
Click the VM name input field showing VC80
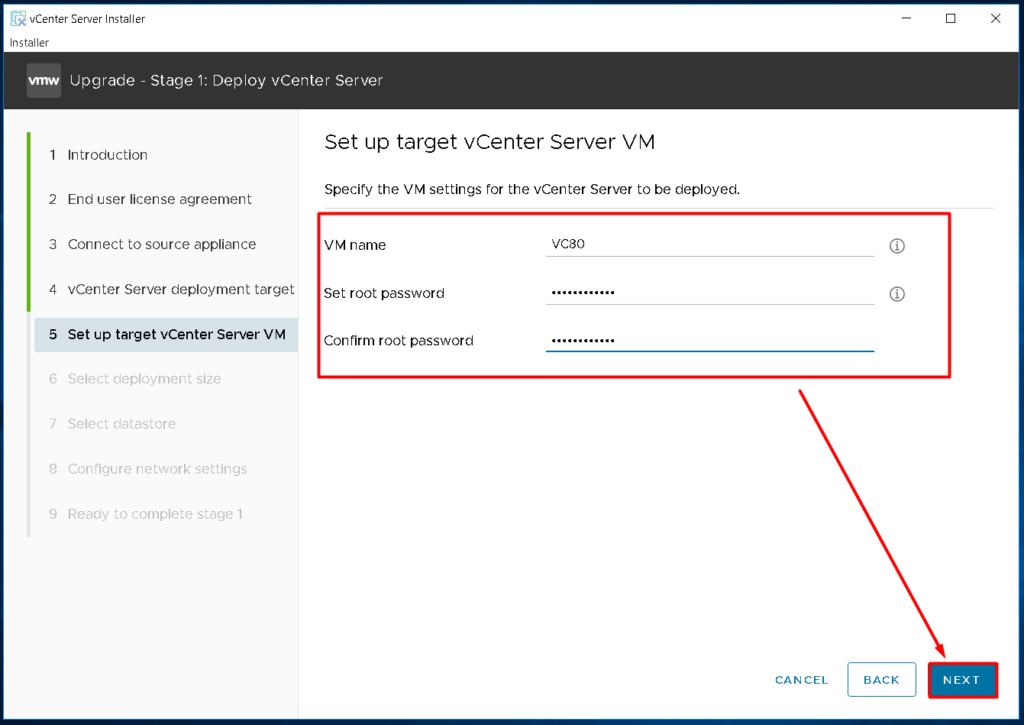(710, 243)
